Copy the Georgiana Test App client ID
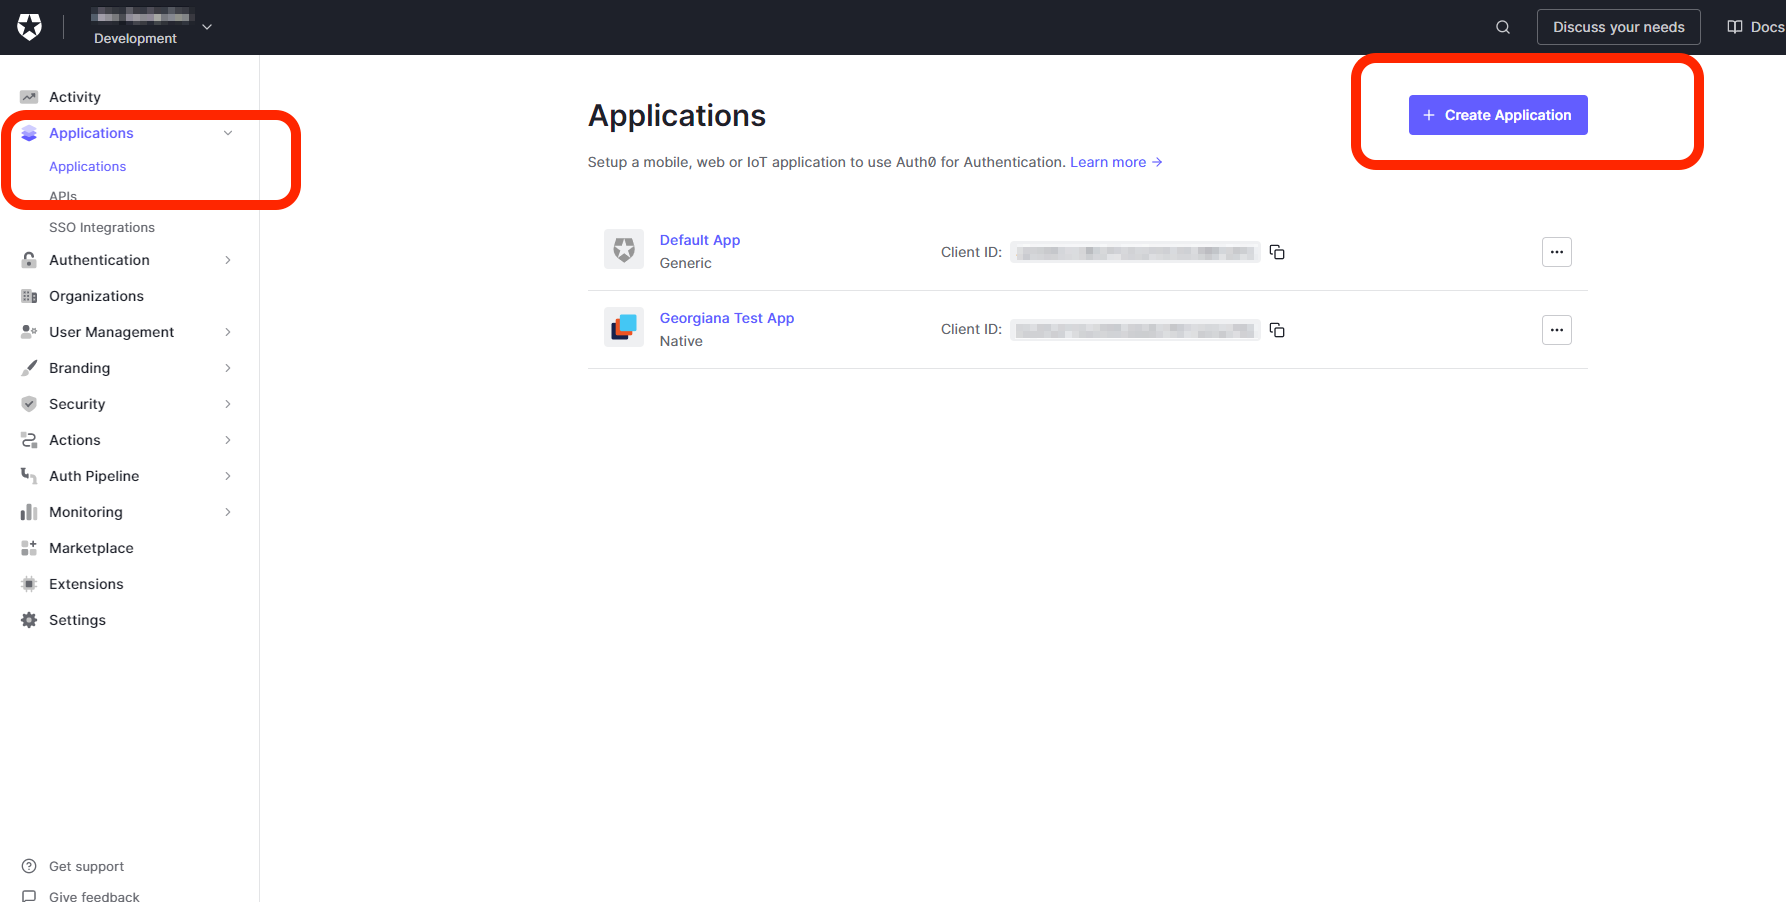The width and height of the screenshot is (1786, 902). [x=1277, y=330]
